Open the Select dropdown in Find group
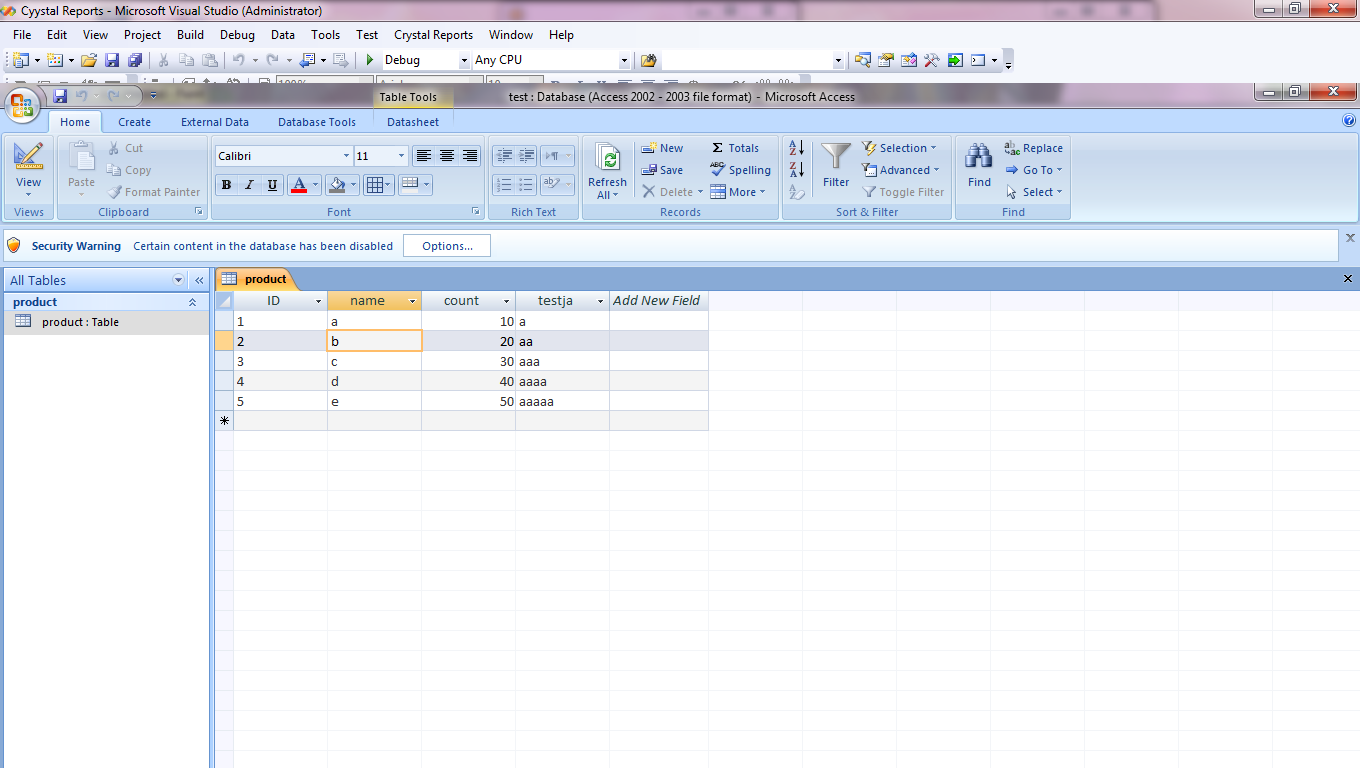Image resolution: width=1360 pixels, height=768 pixels. (1034, 192)
